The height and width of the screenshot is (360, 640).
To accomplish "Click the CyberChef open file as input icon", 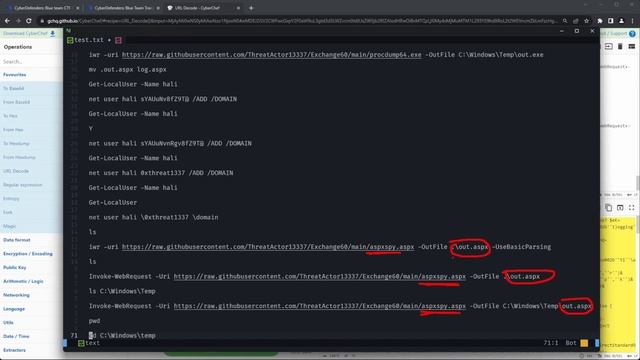I will pyautogui.click(x=608, y=47).
